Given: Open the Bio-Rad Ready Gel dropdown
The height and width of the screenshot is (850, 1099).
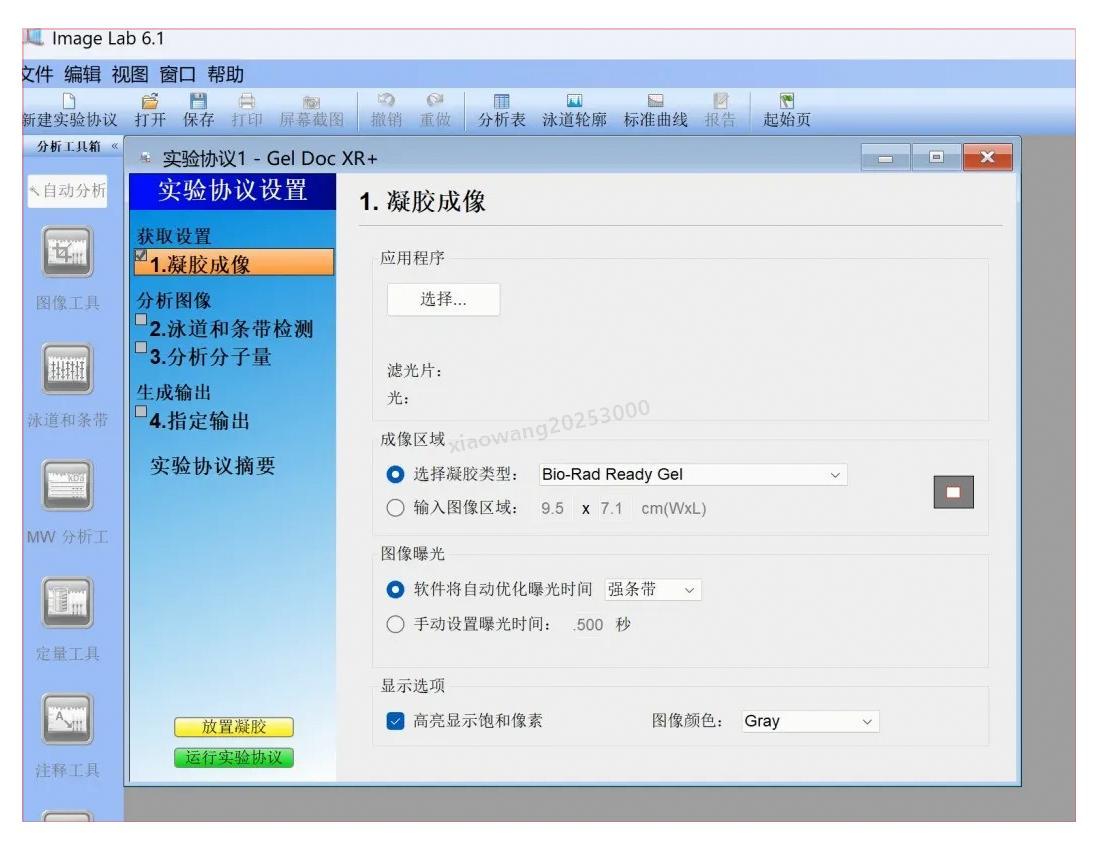Looking at the screenshot, I should pos(692,474).
